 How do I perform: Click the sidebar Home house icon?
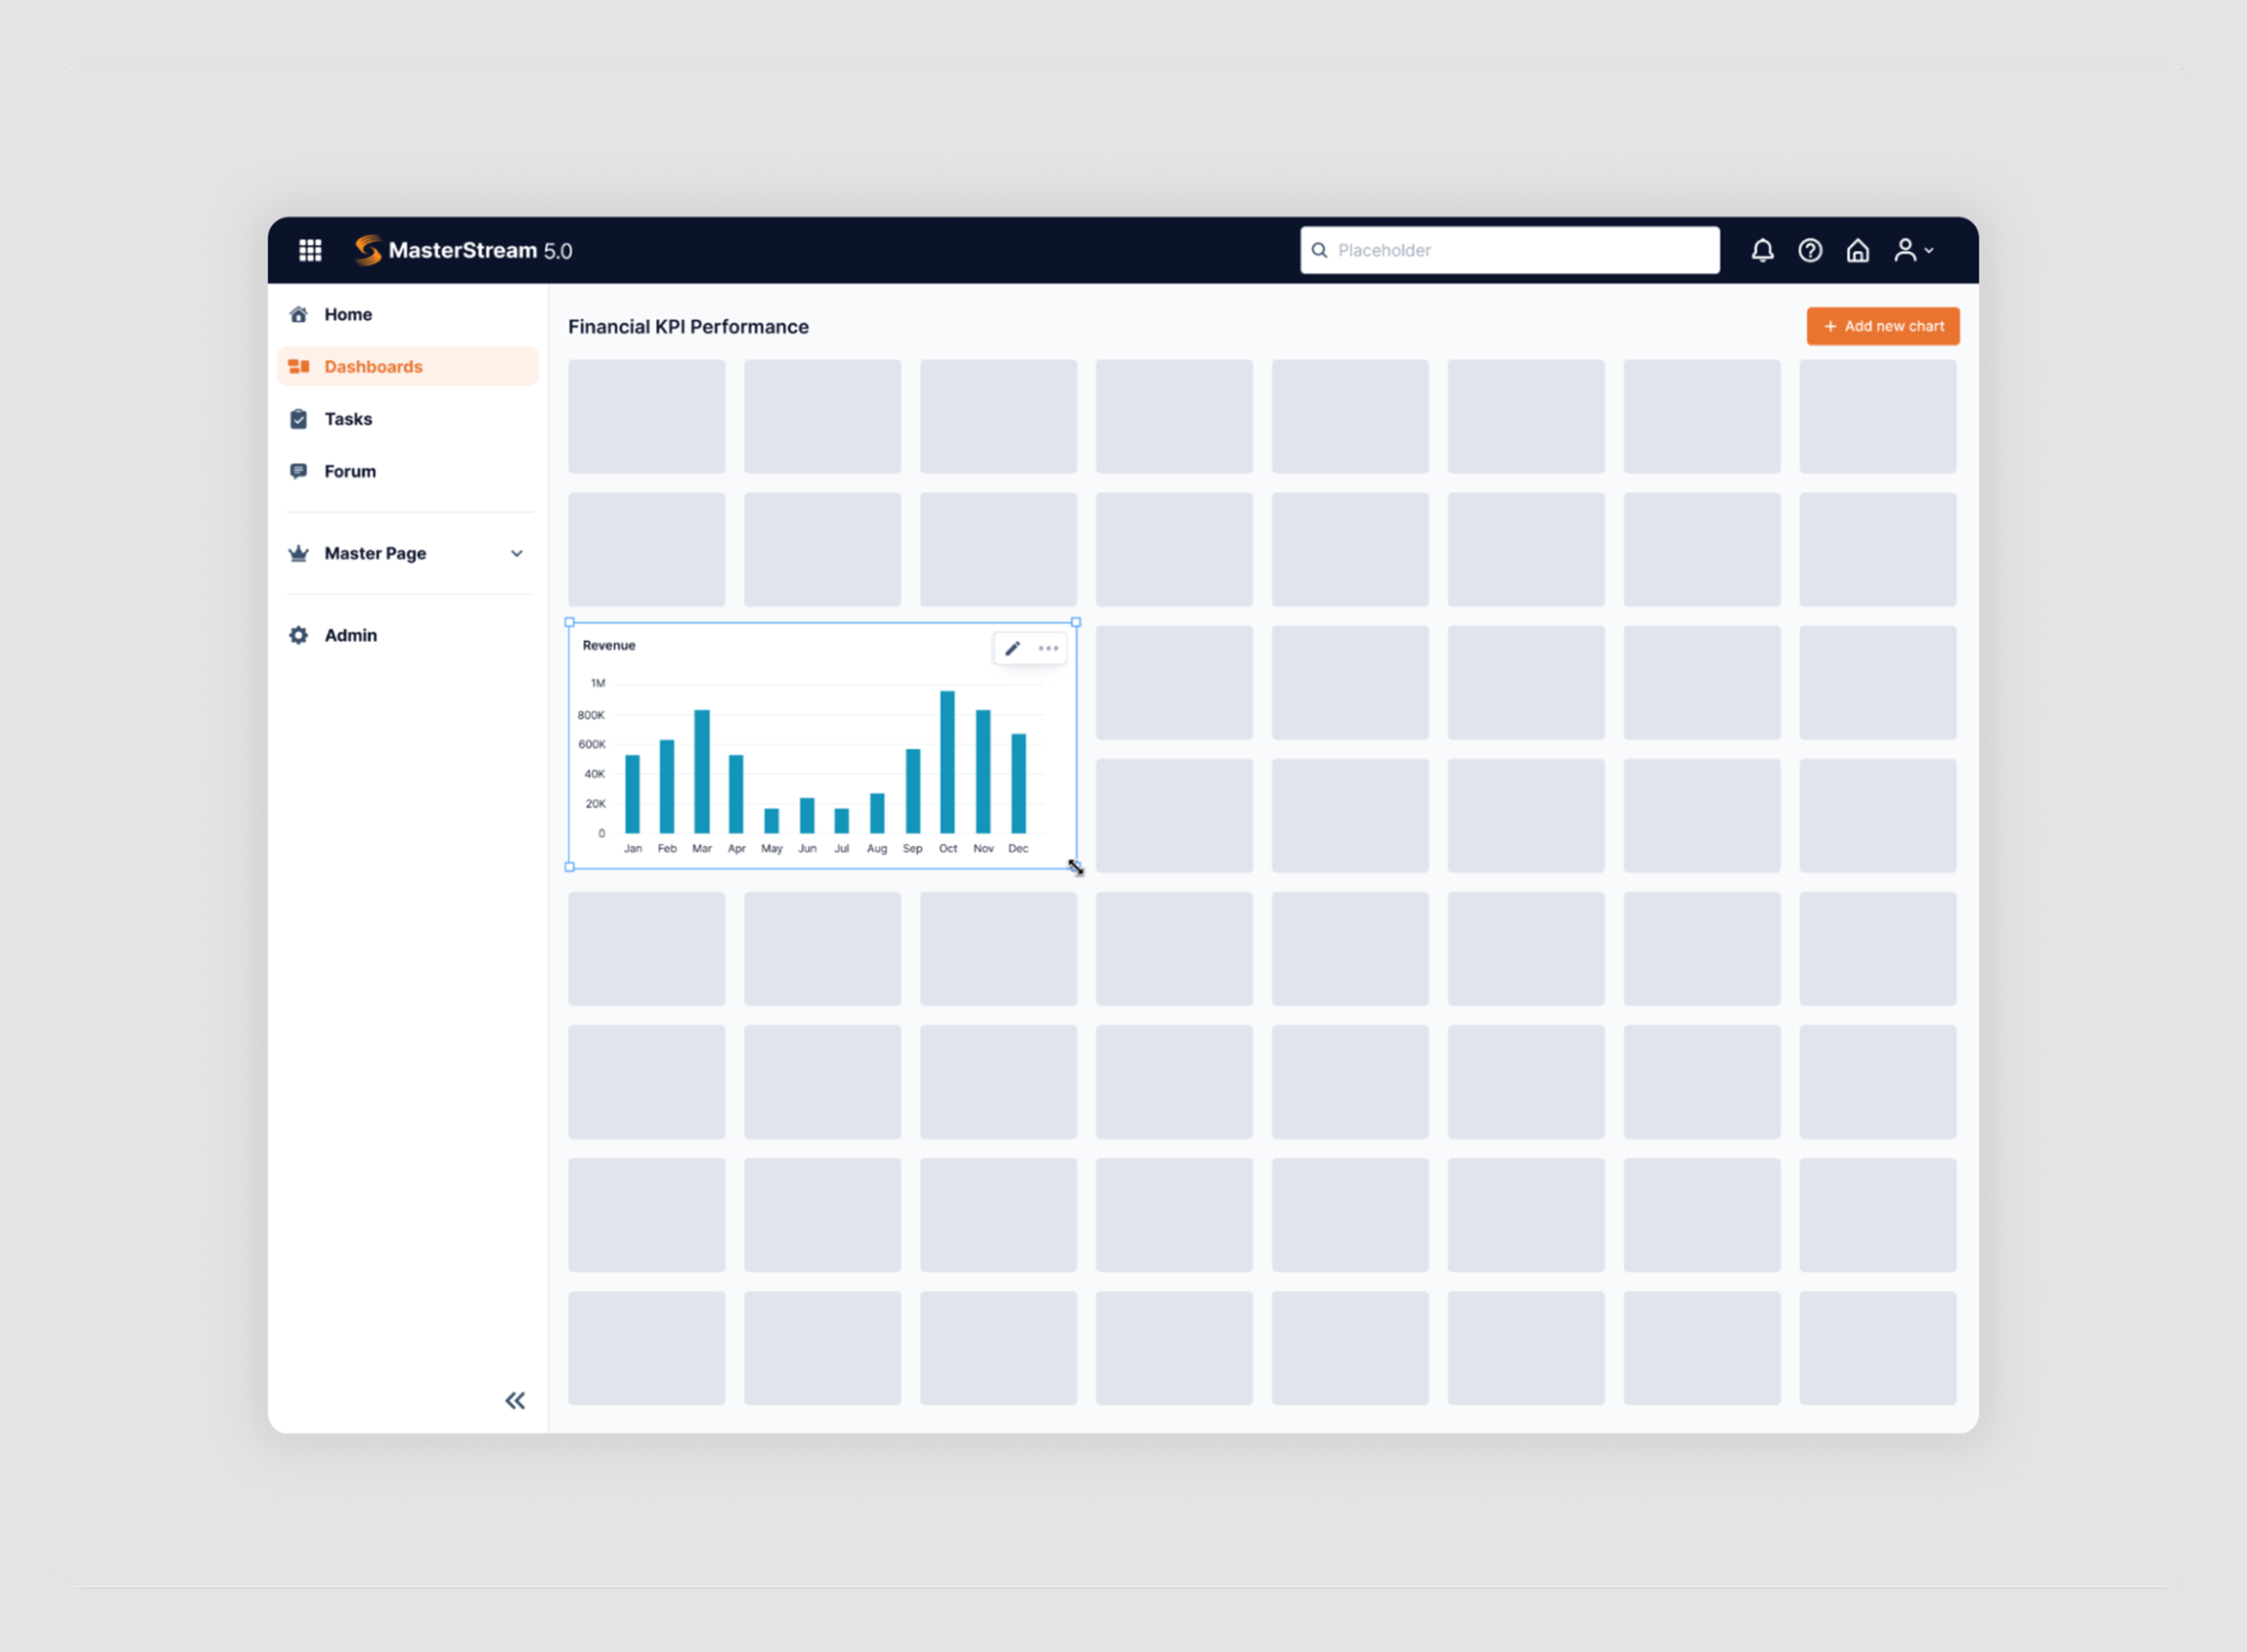click(298, 314)
